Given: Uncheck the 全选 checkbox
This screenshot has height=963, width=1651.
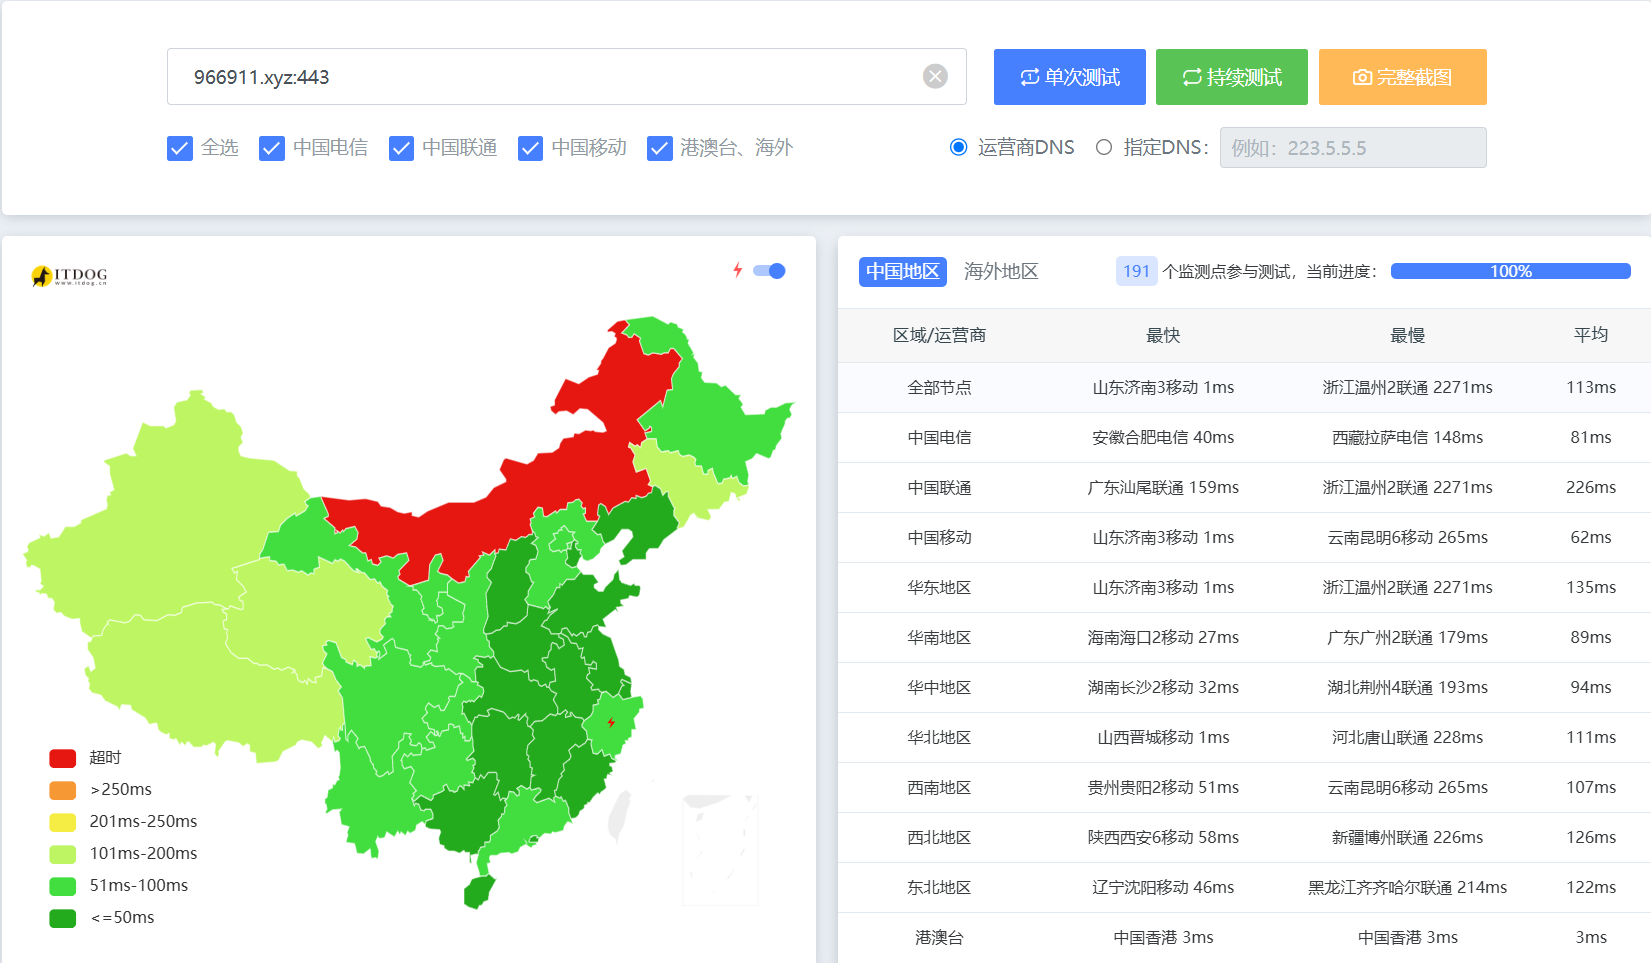Looking at the screenshot, I should click(180, 148).
